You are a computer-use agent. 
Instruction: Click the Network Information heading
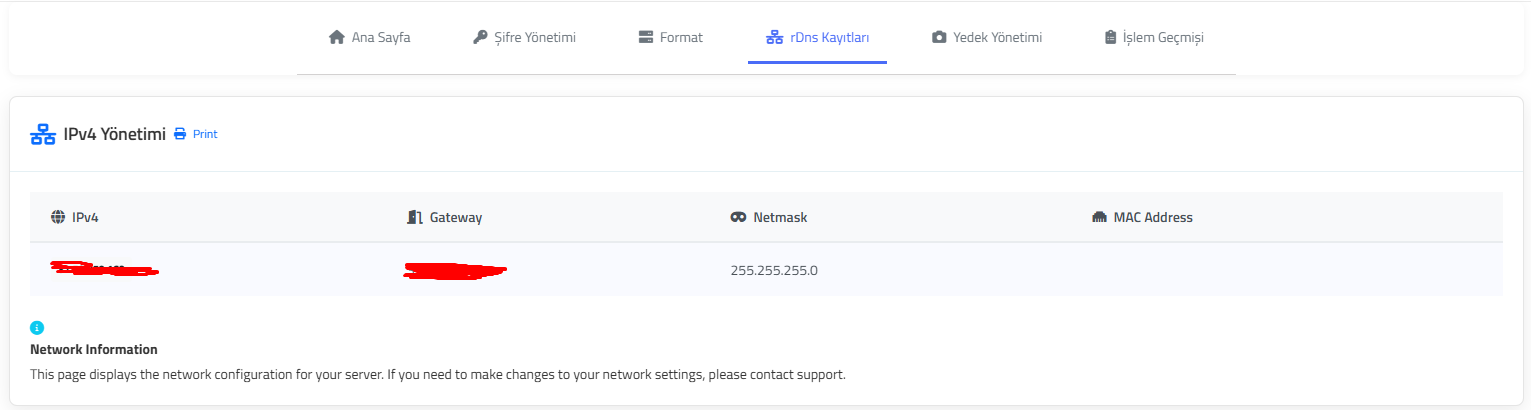(x=94, y=350)
